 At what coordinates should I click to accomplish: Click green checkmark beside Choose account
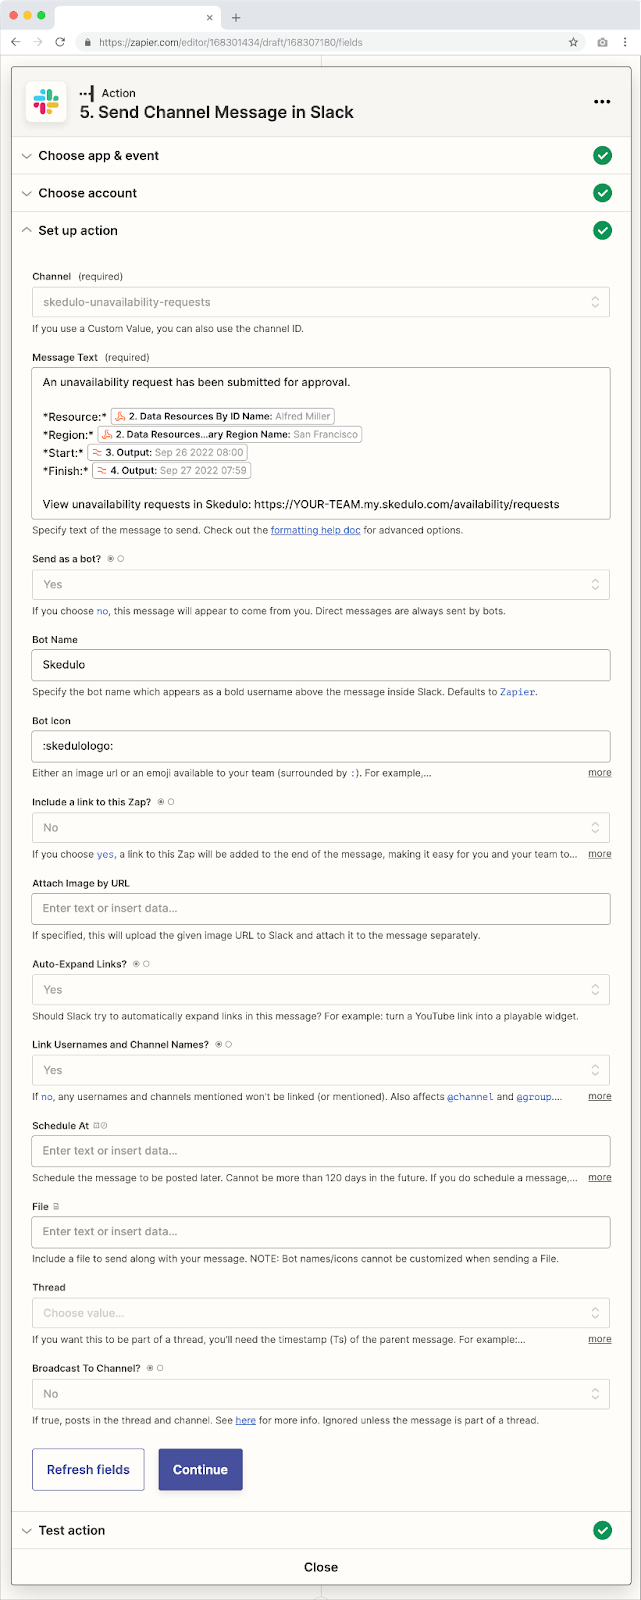(x=602, y=193)
